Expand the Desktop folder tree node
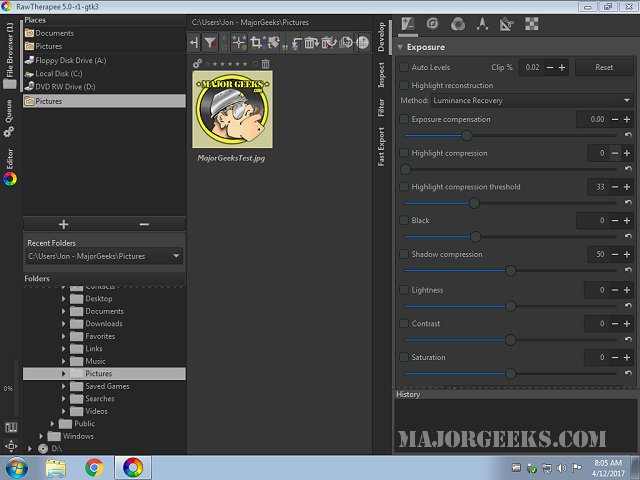The image size is (640, 480). [x=63, y=299]
